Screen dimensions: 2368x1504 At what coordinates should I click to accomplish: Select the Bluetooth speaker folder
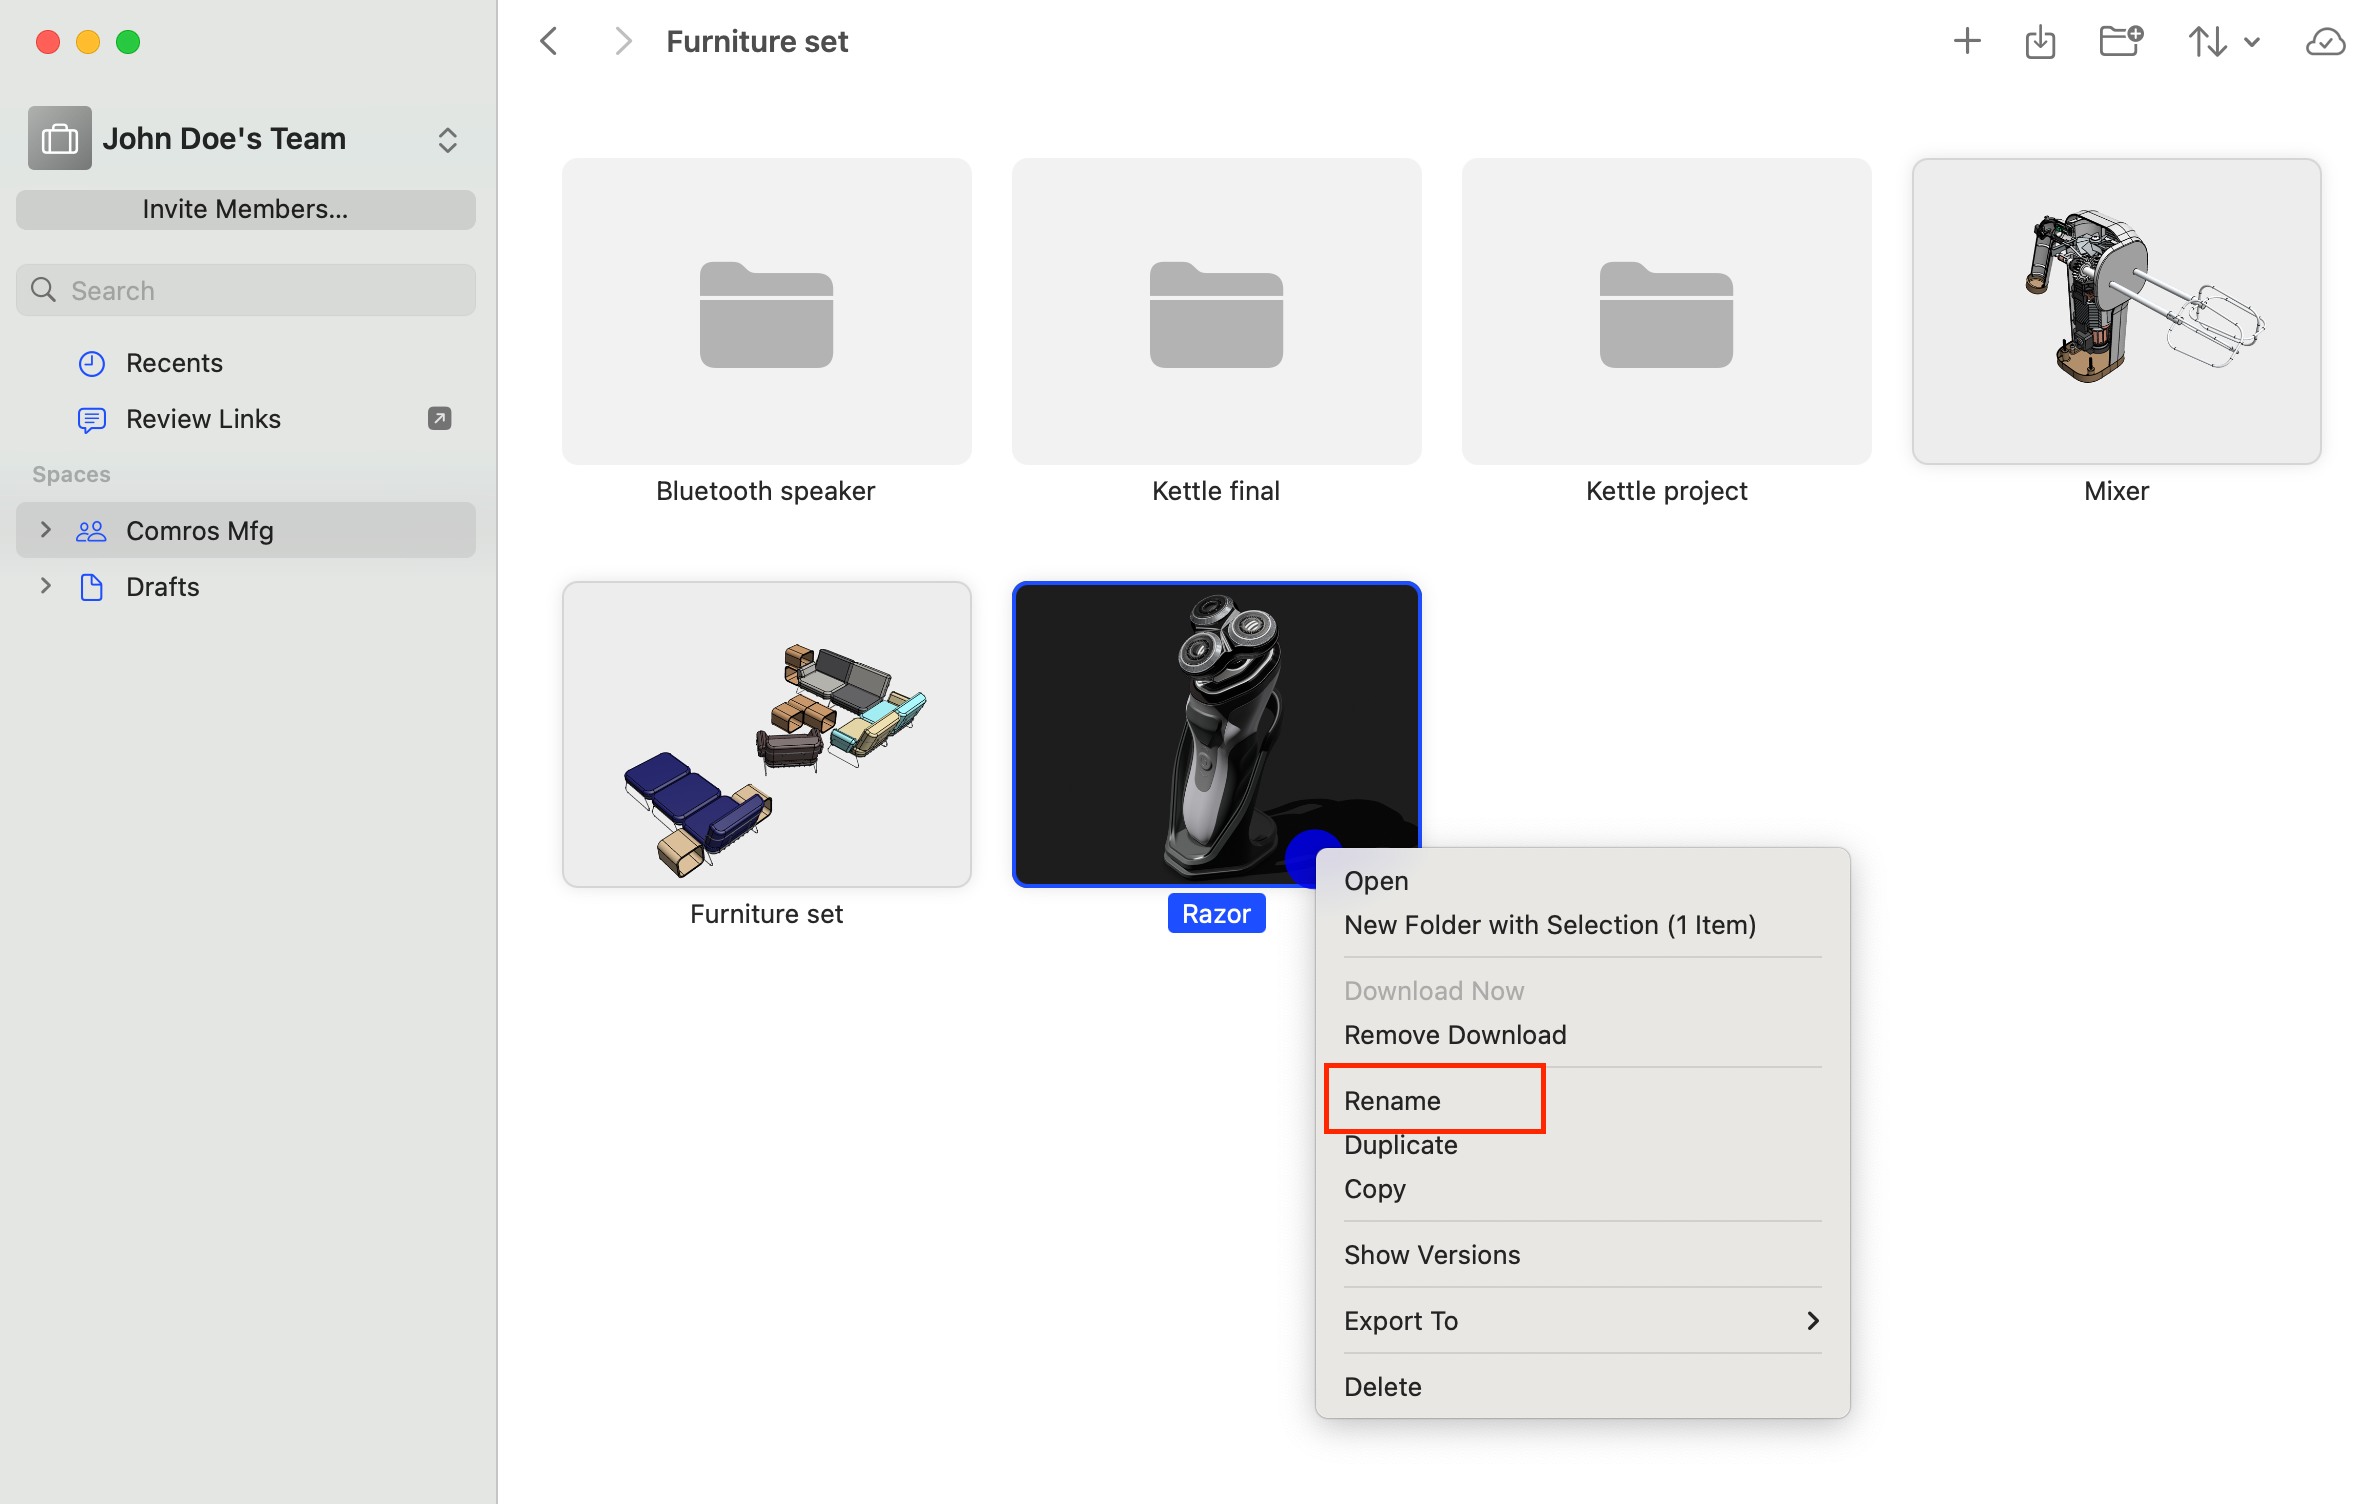click(x=766, y=311)
